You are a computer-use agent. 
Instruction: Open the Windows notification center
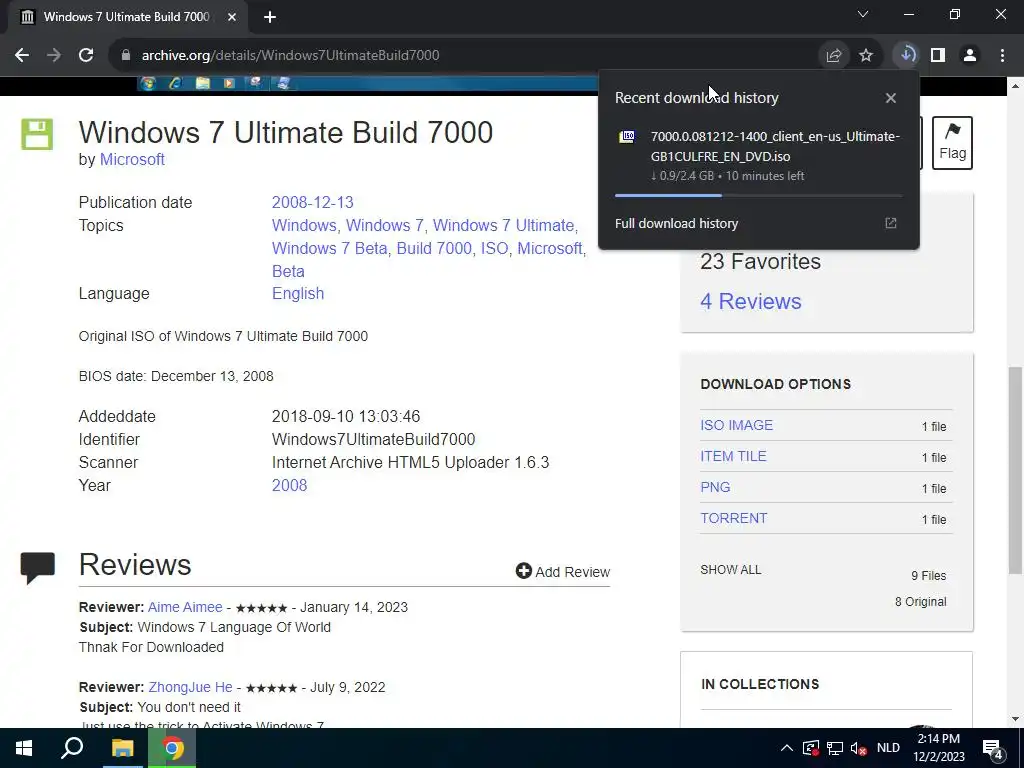(993, 748)
